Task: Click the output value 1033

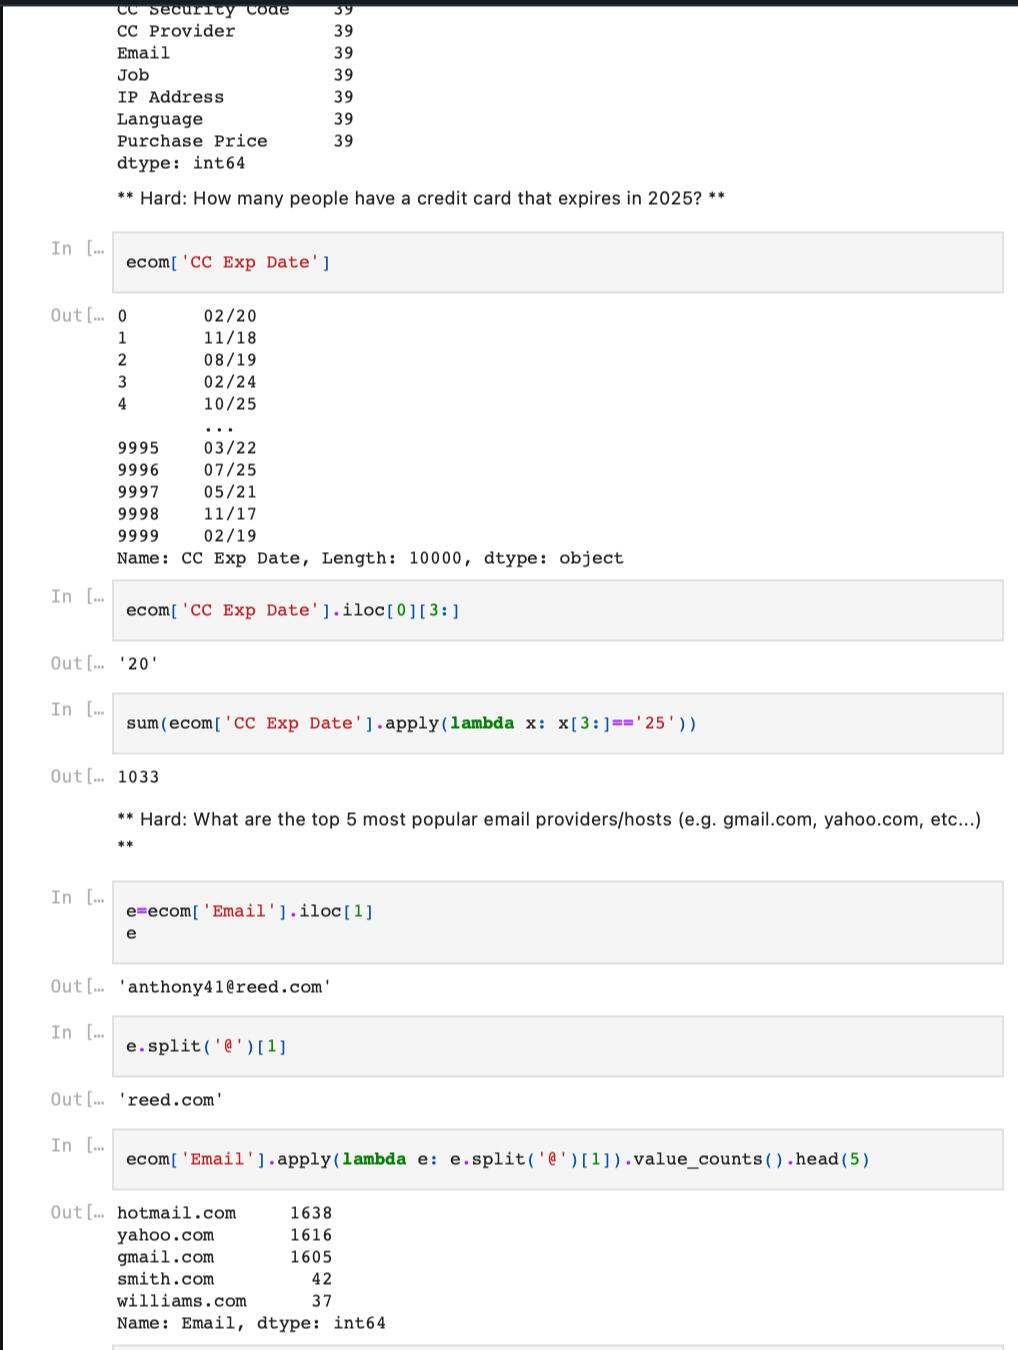Action: tap(138, 777)
